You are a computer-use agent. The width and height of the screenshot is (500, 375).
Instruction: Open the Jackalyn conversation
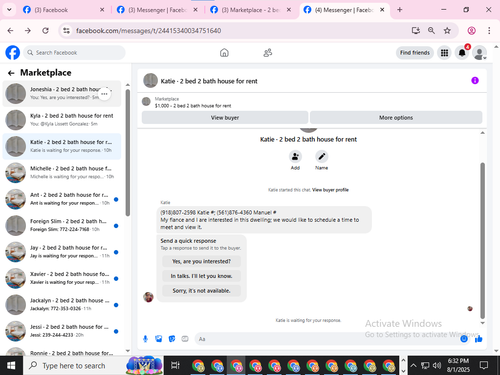62,304
